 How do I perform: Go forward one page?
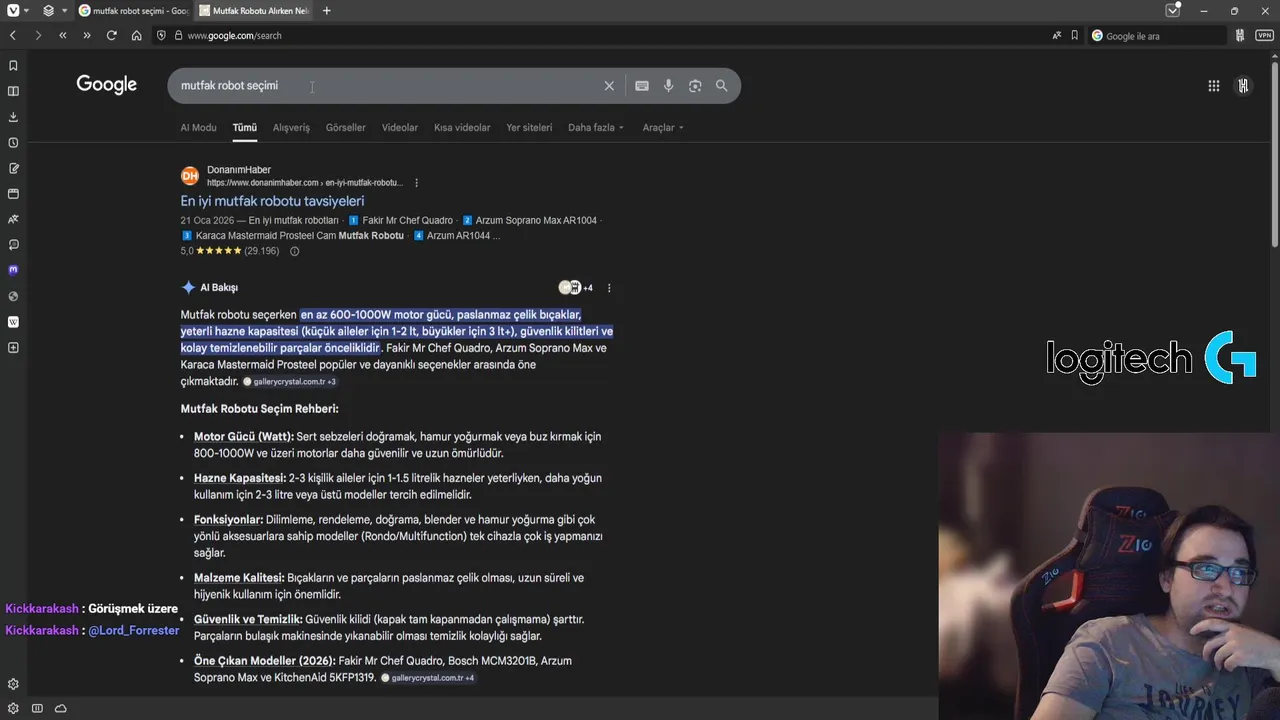click(x=38, y=35)
